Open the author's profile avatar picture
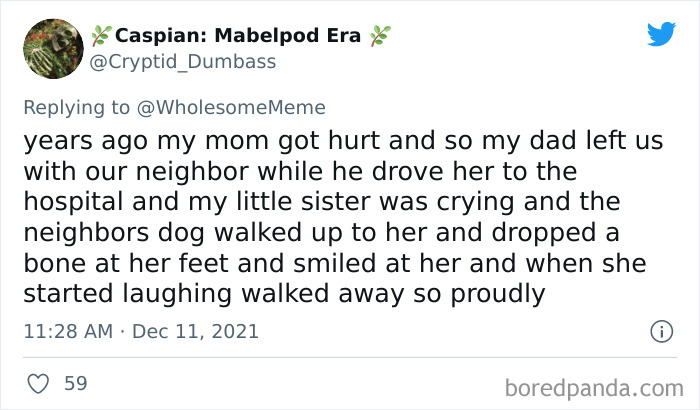Image resolution: width=700 pixels, height=410 pixels. click(x=53, y=49)
